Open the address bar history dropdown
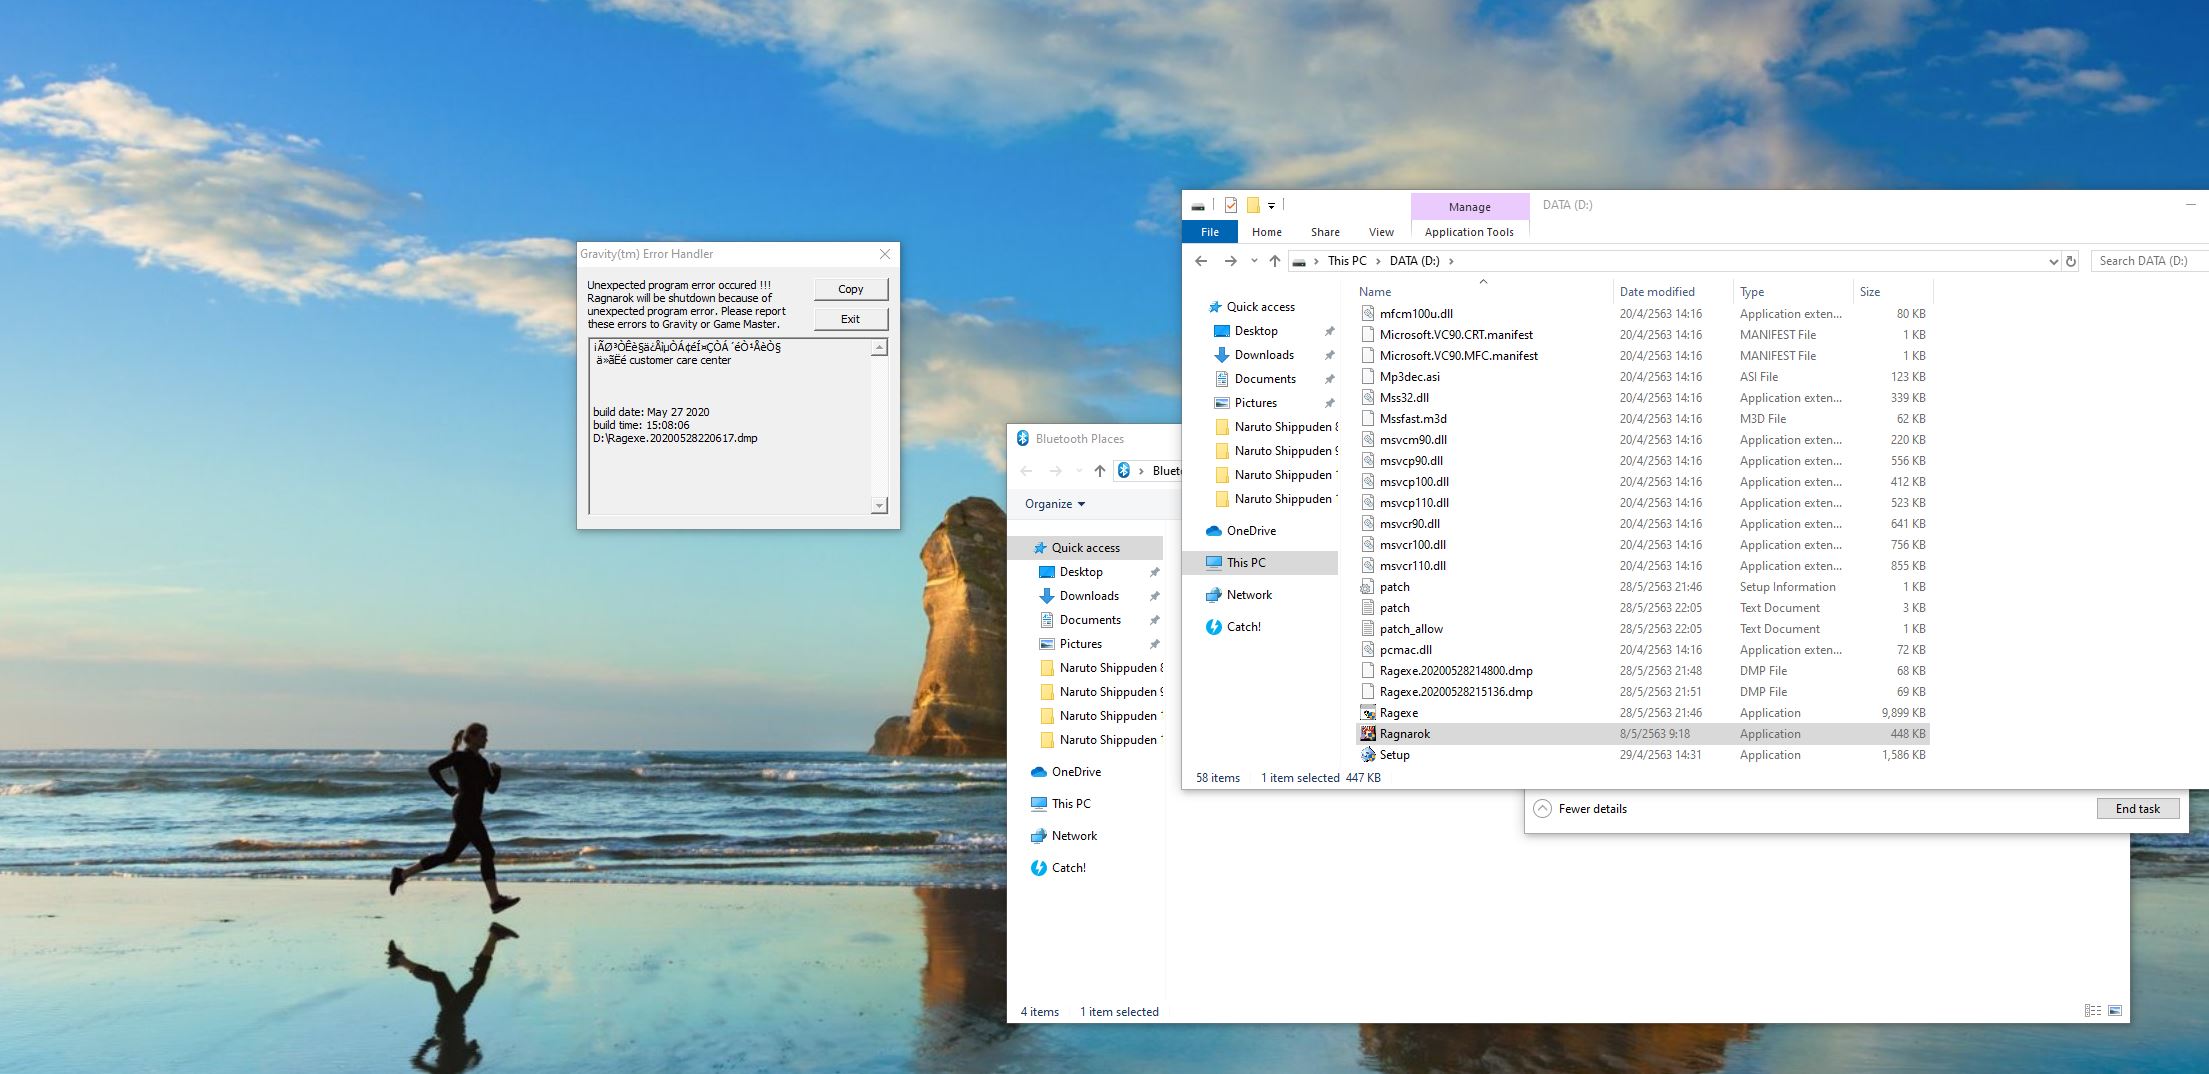The width and height of the screenshot is (2209, 1074). (x=2053, y=261)
